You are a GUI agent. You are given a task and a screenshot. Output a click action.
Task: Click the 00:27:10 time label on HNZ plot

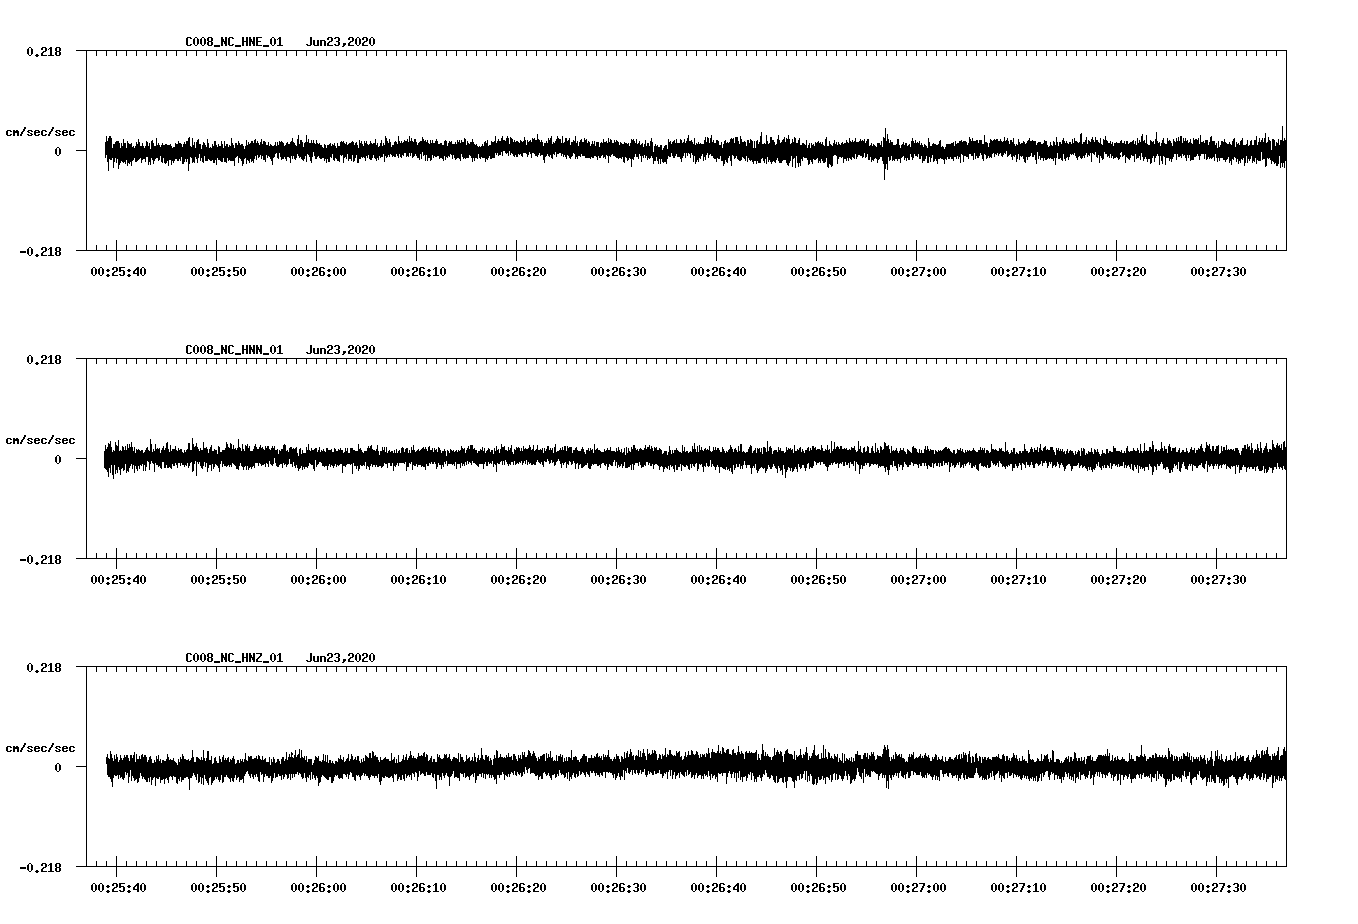point(1018,888)
